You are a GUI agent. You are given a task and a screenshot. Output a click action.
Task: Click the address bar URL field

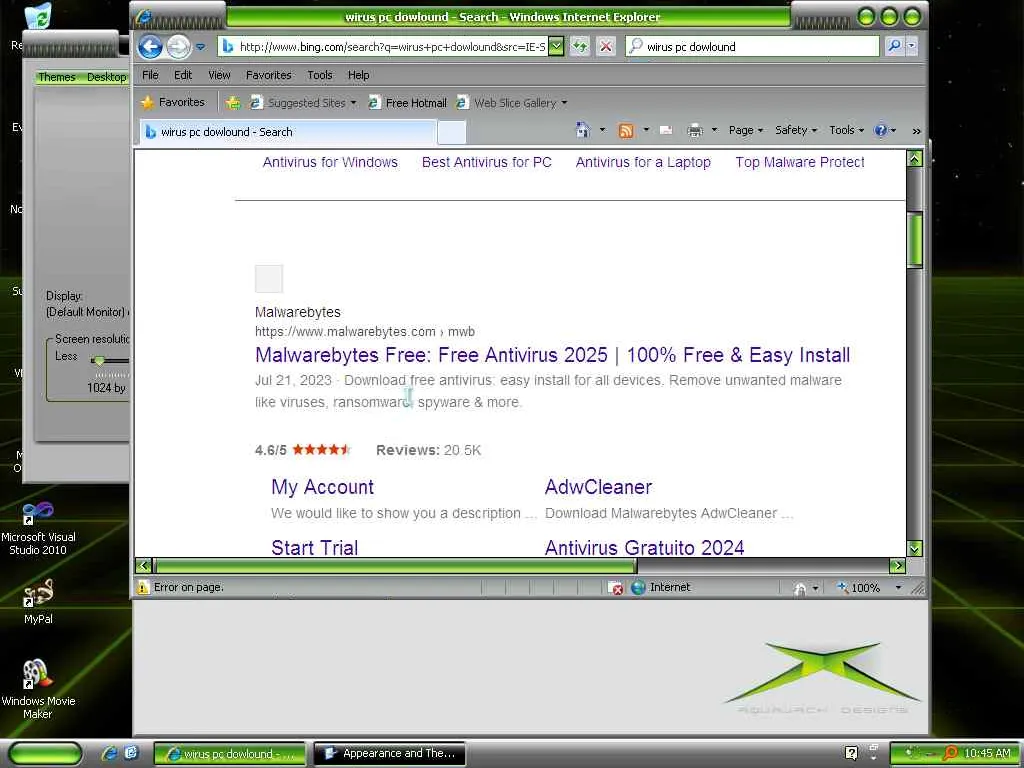pyautogui.click(x=391, y=46)
